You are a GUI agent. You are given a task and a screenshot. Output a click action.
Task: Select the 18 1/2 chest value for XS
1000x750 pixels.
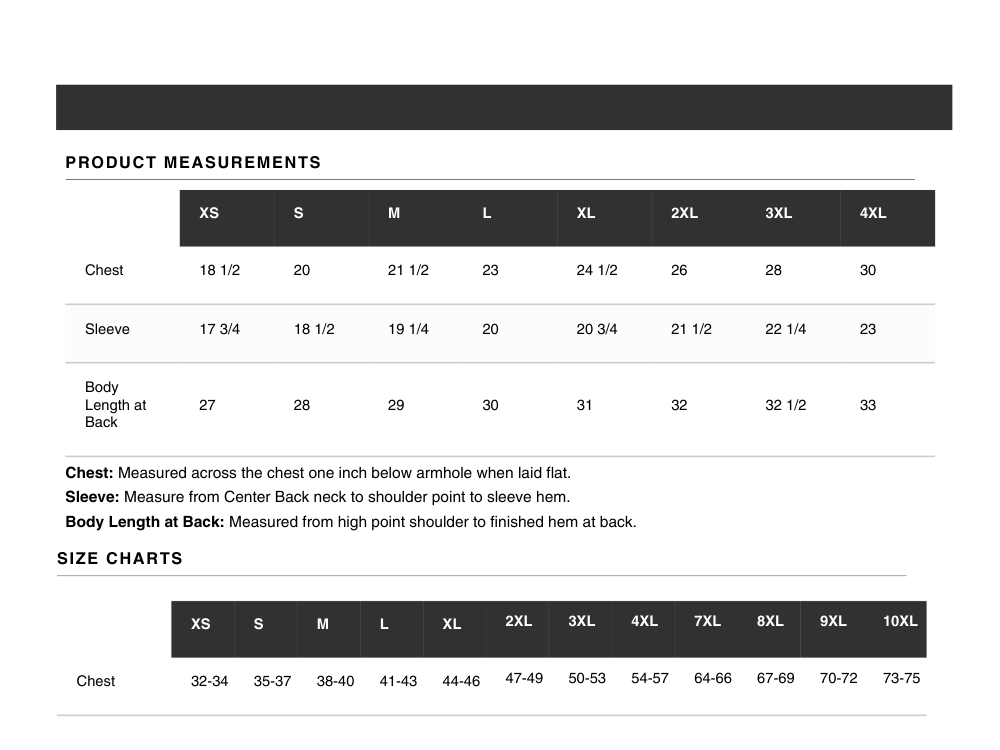tap(220, 270)
